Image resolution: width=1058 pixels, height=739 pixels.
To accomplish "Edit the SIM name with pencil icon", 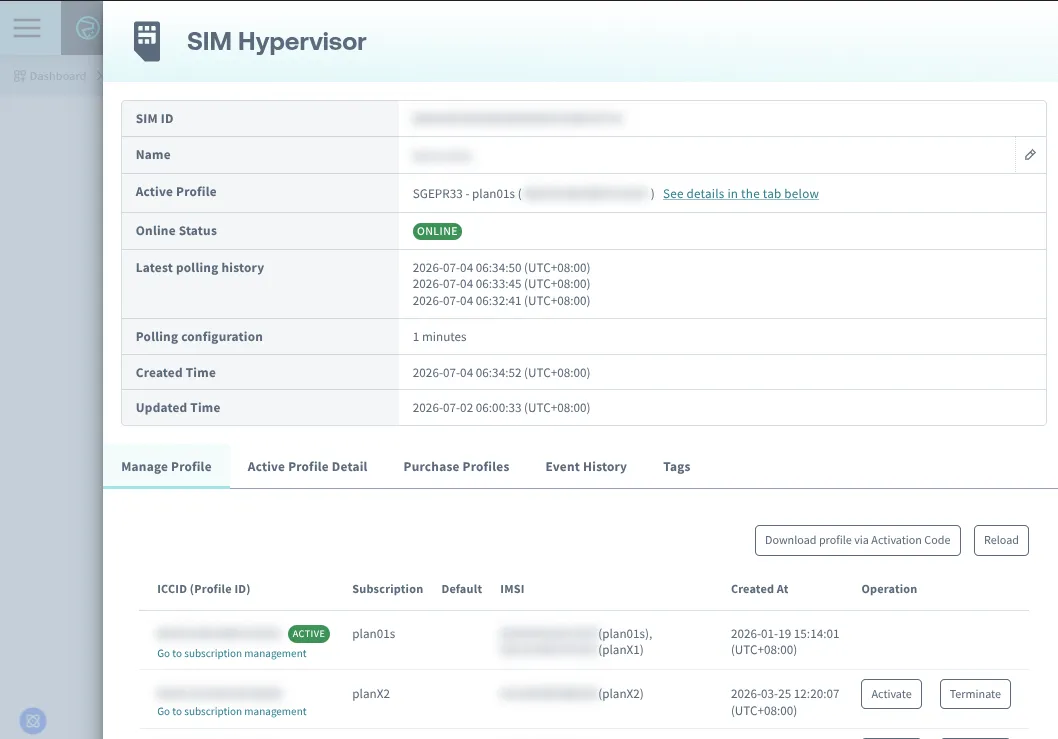I will 1030,155.
